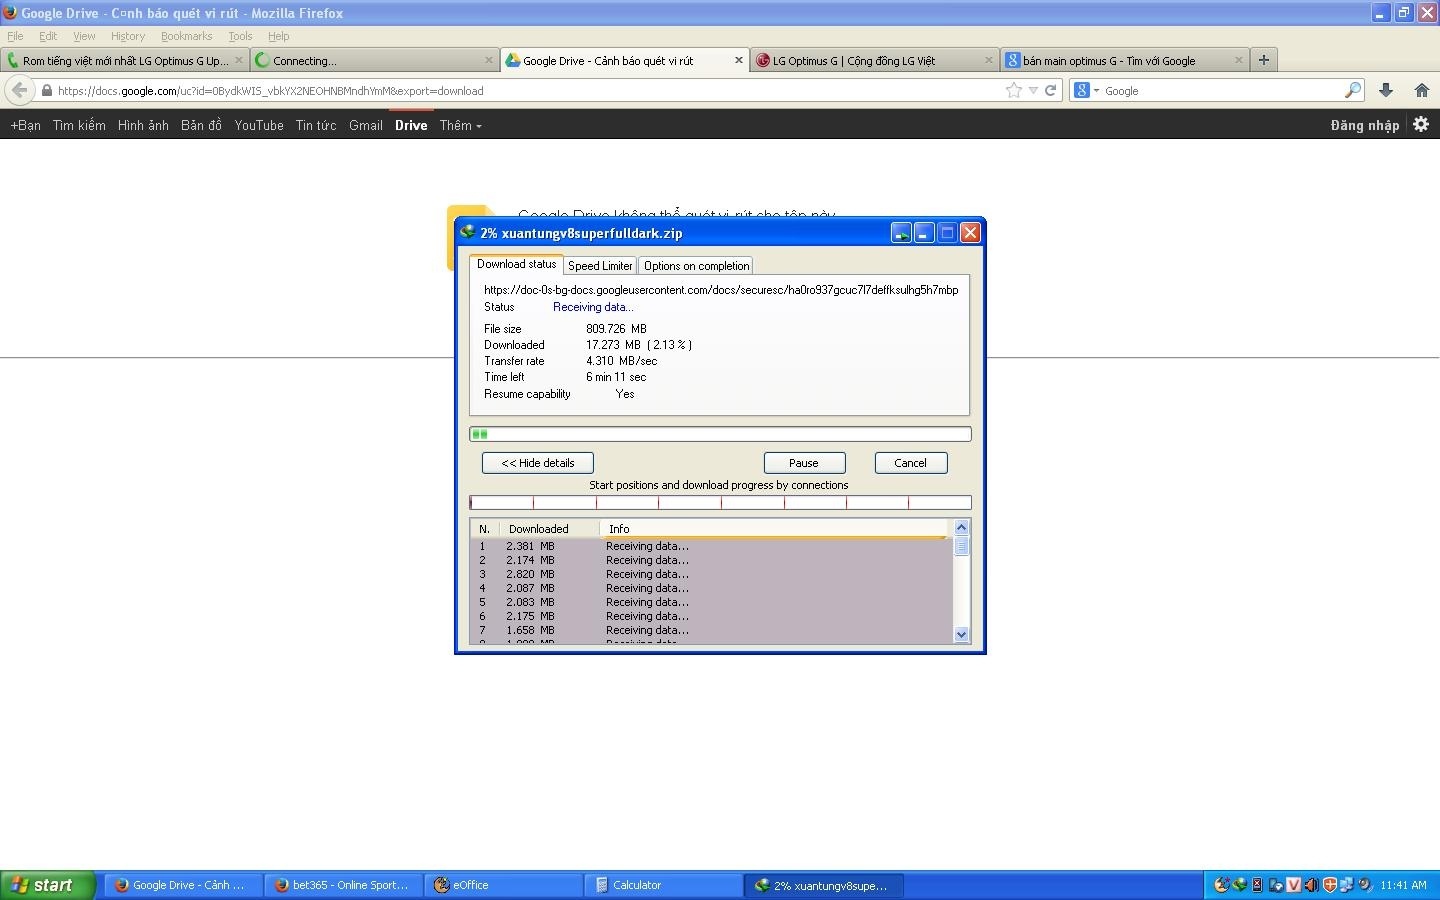Open the Firefox downloads arrow icon

[1386, 90]
